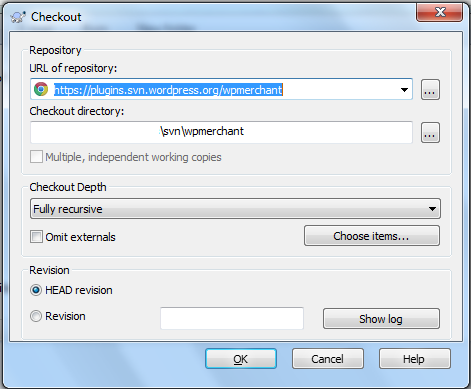Confirm checkout with OK button

click(241, 359)
